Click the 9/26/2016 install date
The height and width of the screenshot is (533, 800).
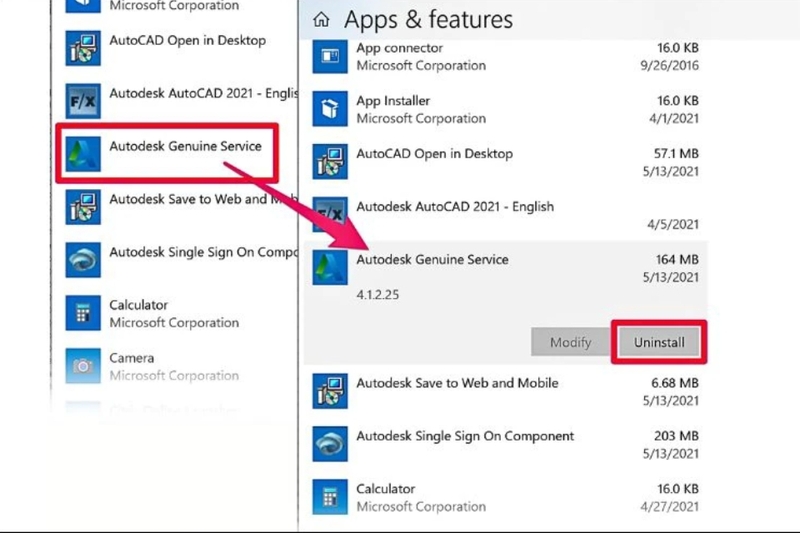click(669, 66)
